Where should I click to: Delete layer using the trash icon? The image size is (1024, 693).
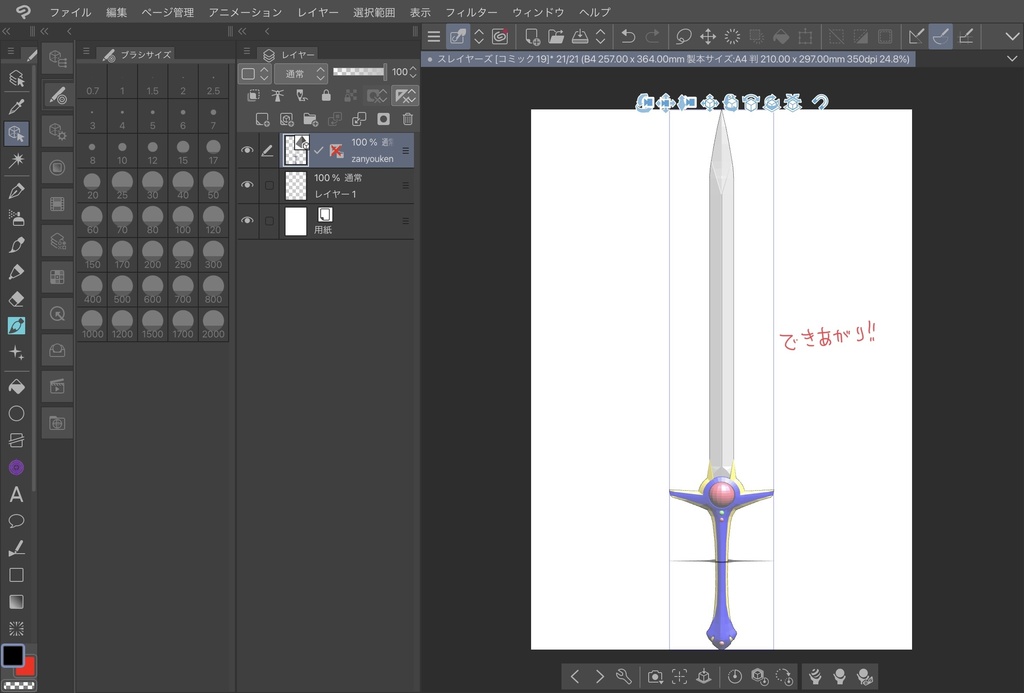[407, 119]
